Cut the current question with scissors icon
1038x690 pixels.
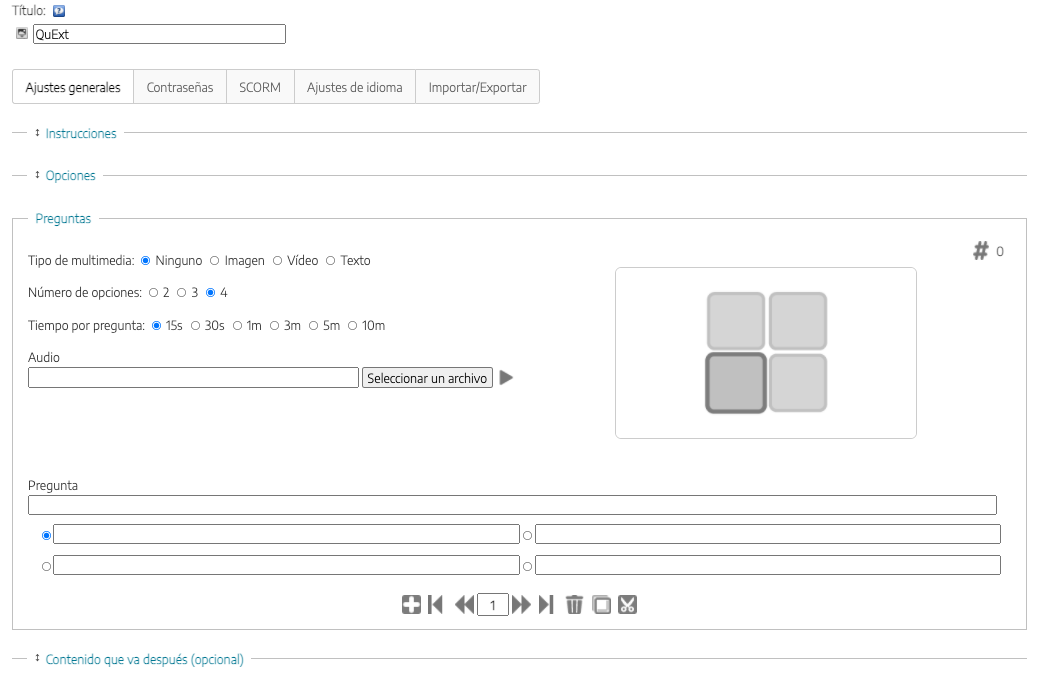[627, 605]
